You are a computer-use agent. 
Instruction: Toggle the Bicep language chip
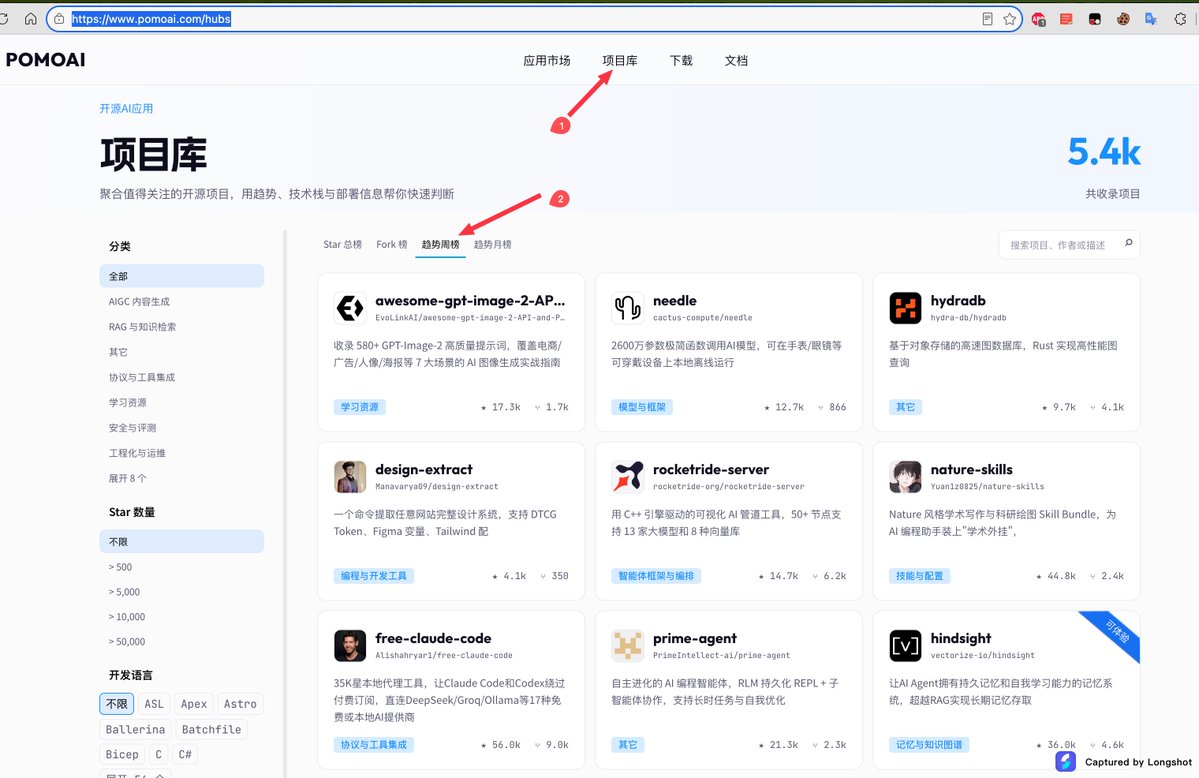(122, 754)
